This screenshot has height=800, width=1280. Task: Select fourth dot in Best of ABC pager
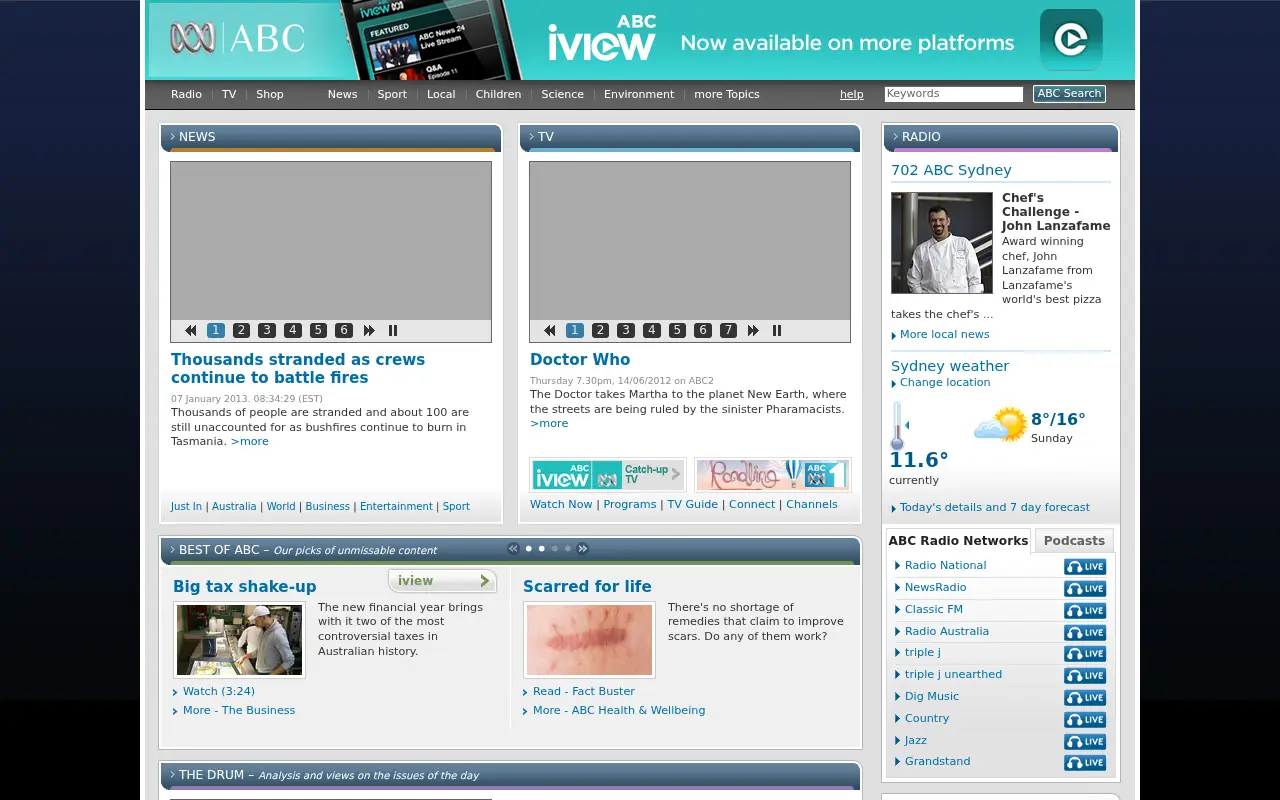coord(568,548)
